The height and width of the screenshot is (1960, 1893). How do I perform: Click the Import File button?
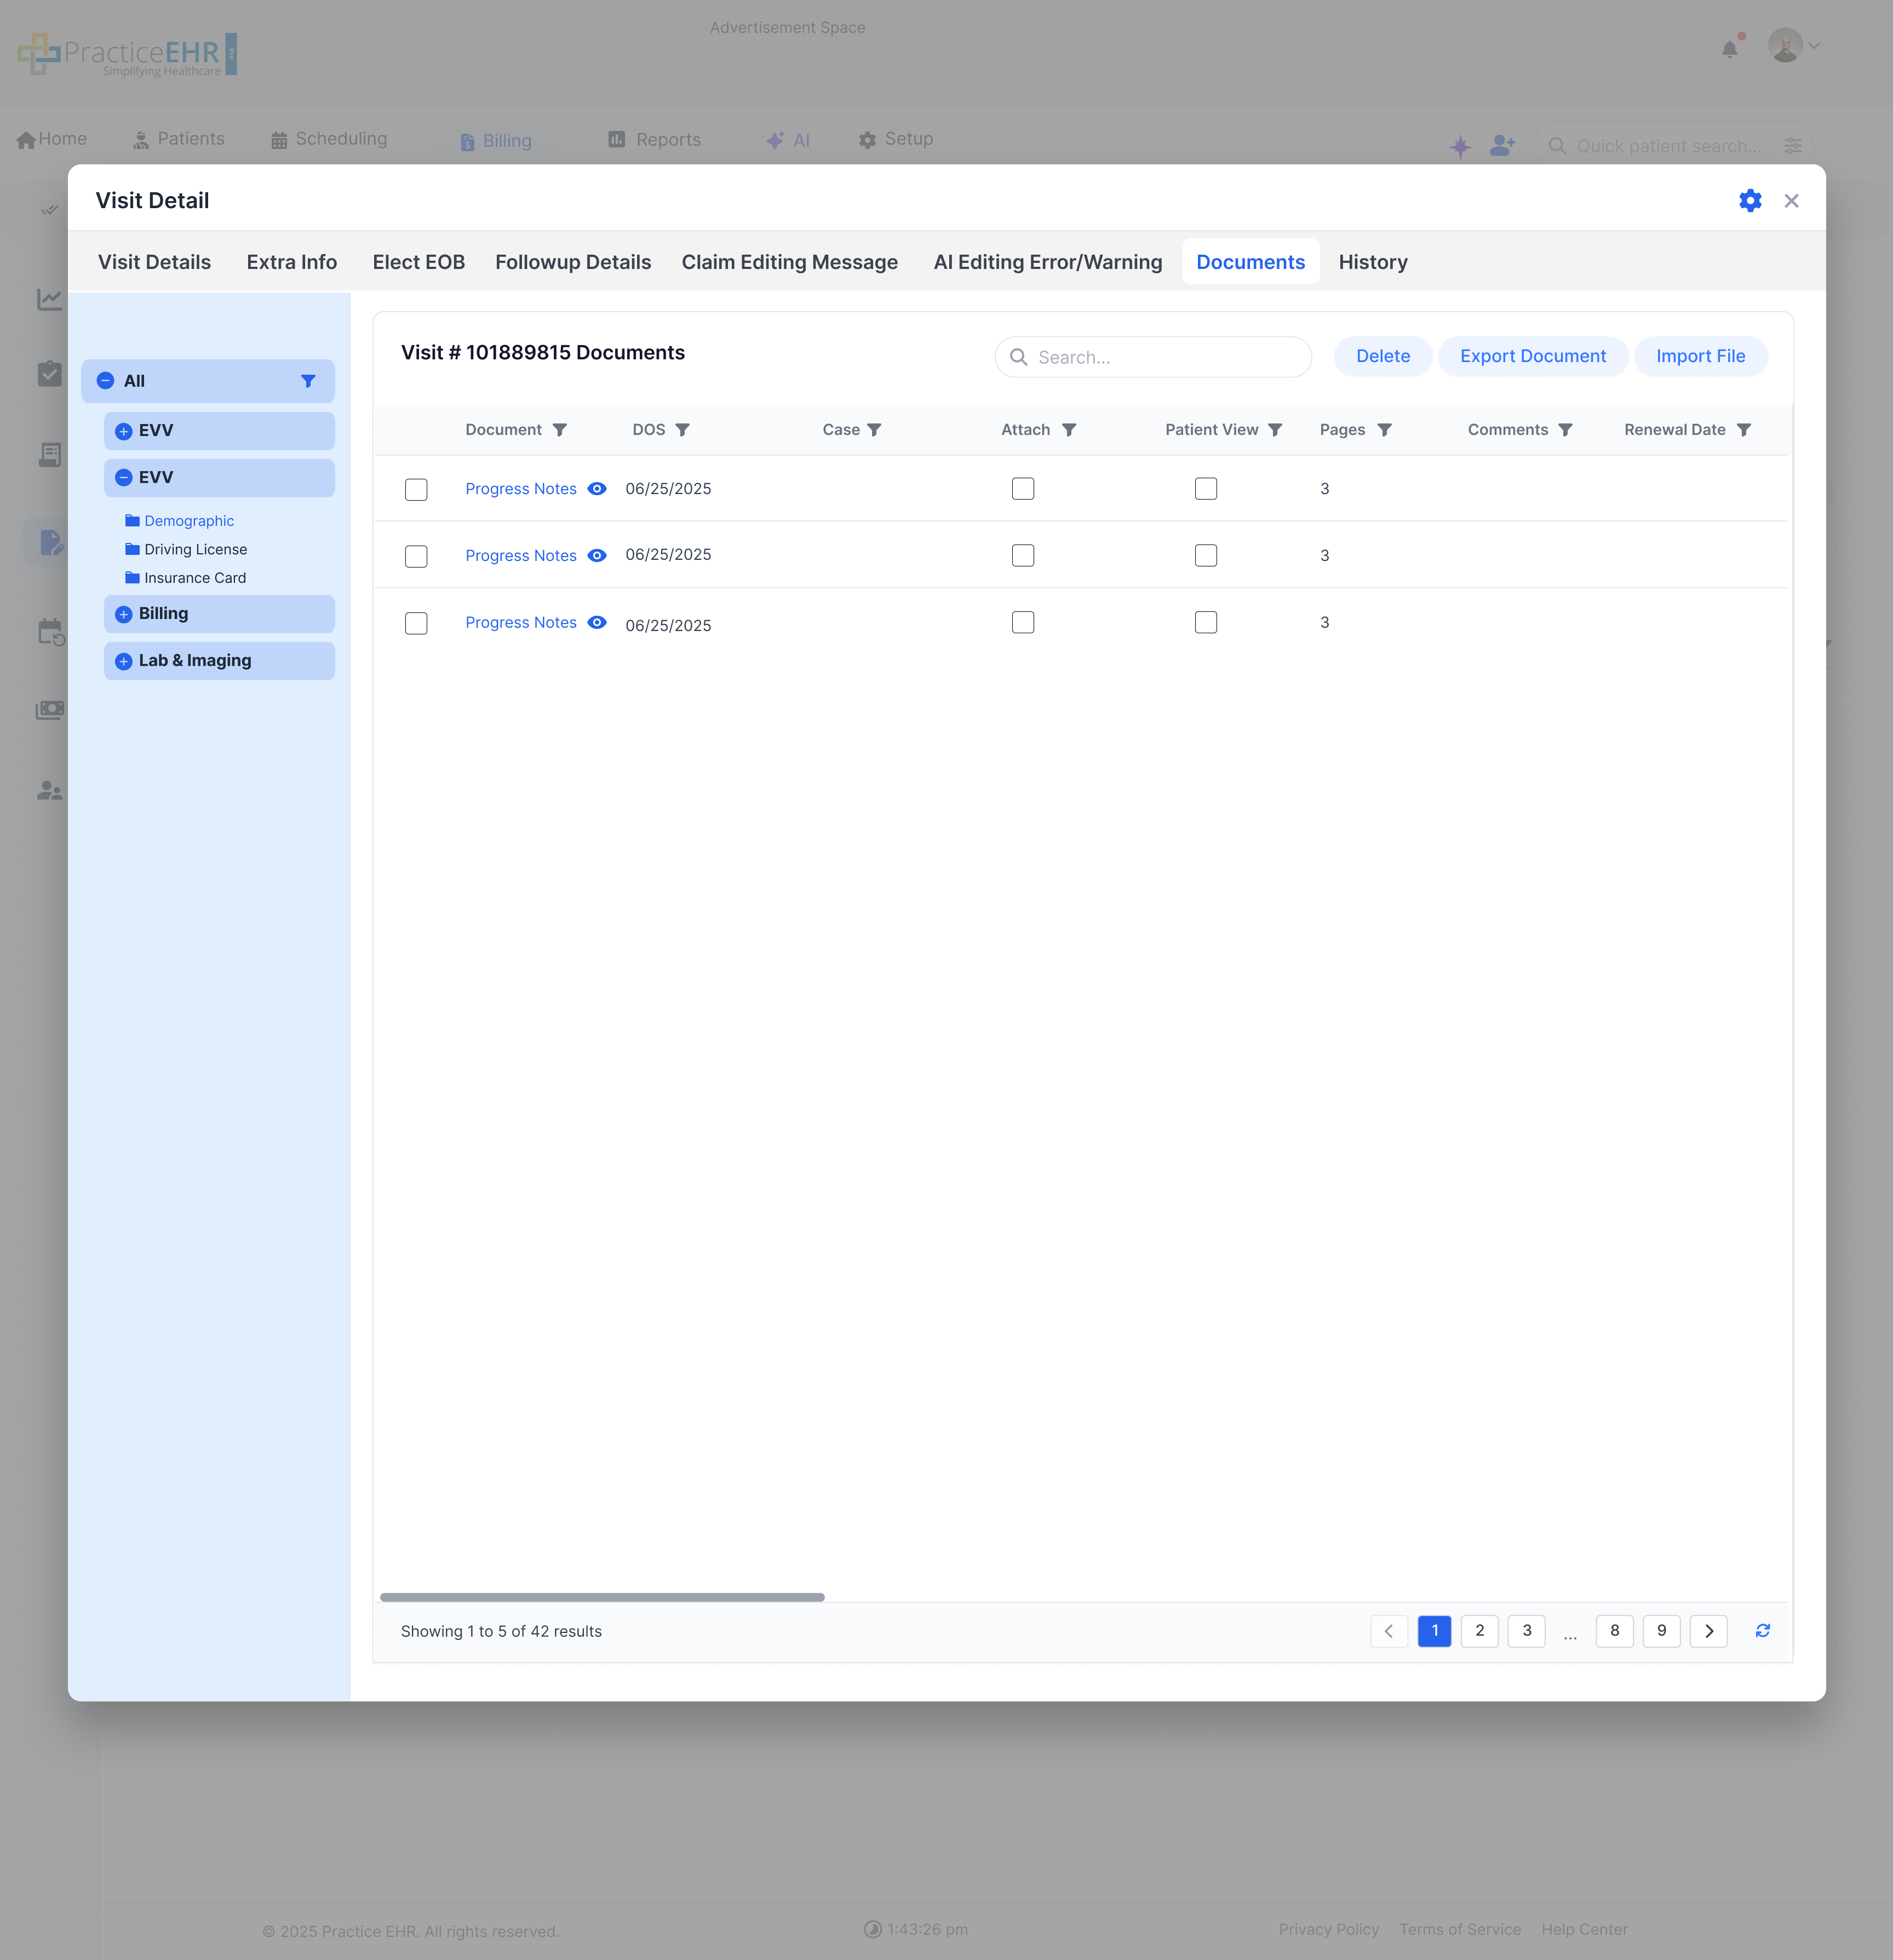click(x=1700, y=356)
